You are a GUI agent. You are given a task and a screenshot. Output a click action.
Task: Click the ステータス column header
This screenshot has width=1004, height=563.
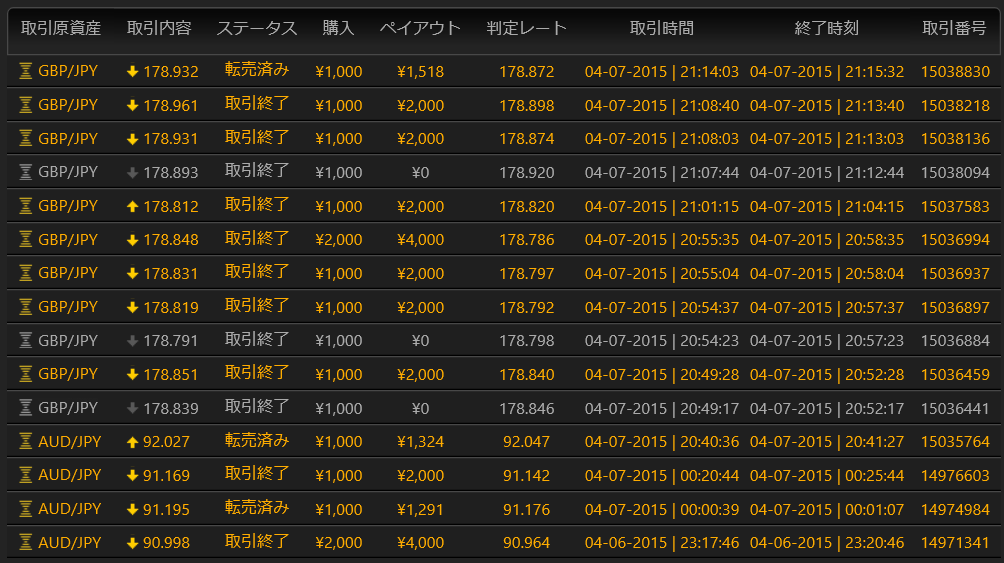[257, 28]
